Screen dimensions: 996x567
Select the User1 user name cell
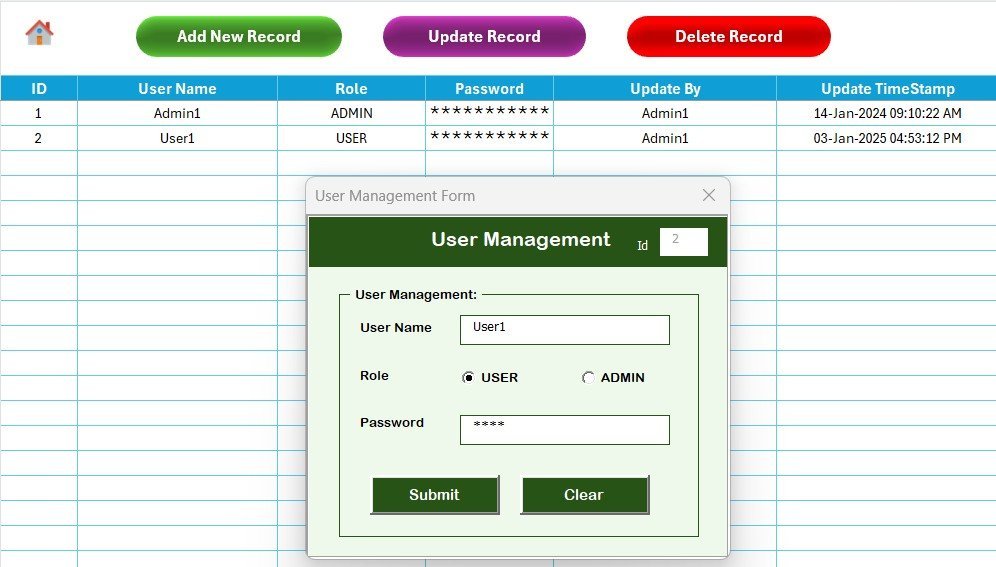pyautogui.click(x=177, y=138)
